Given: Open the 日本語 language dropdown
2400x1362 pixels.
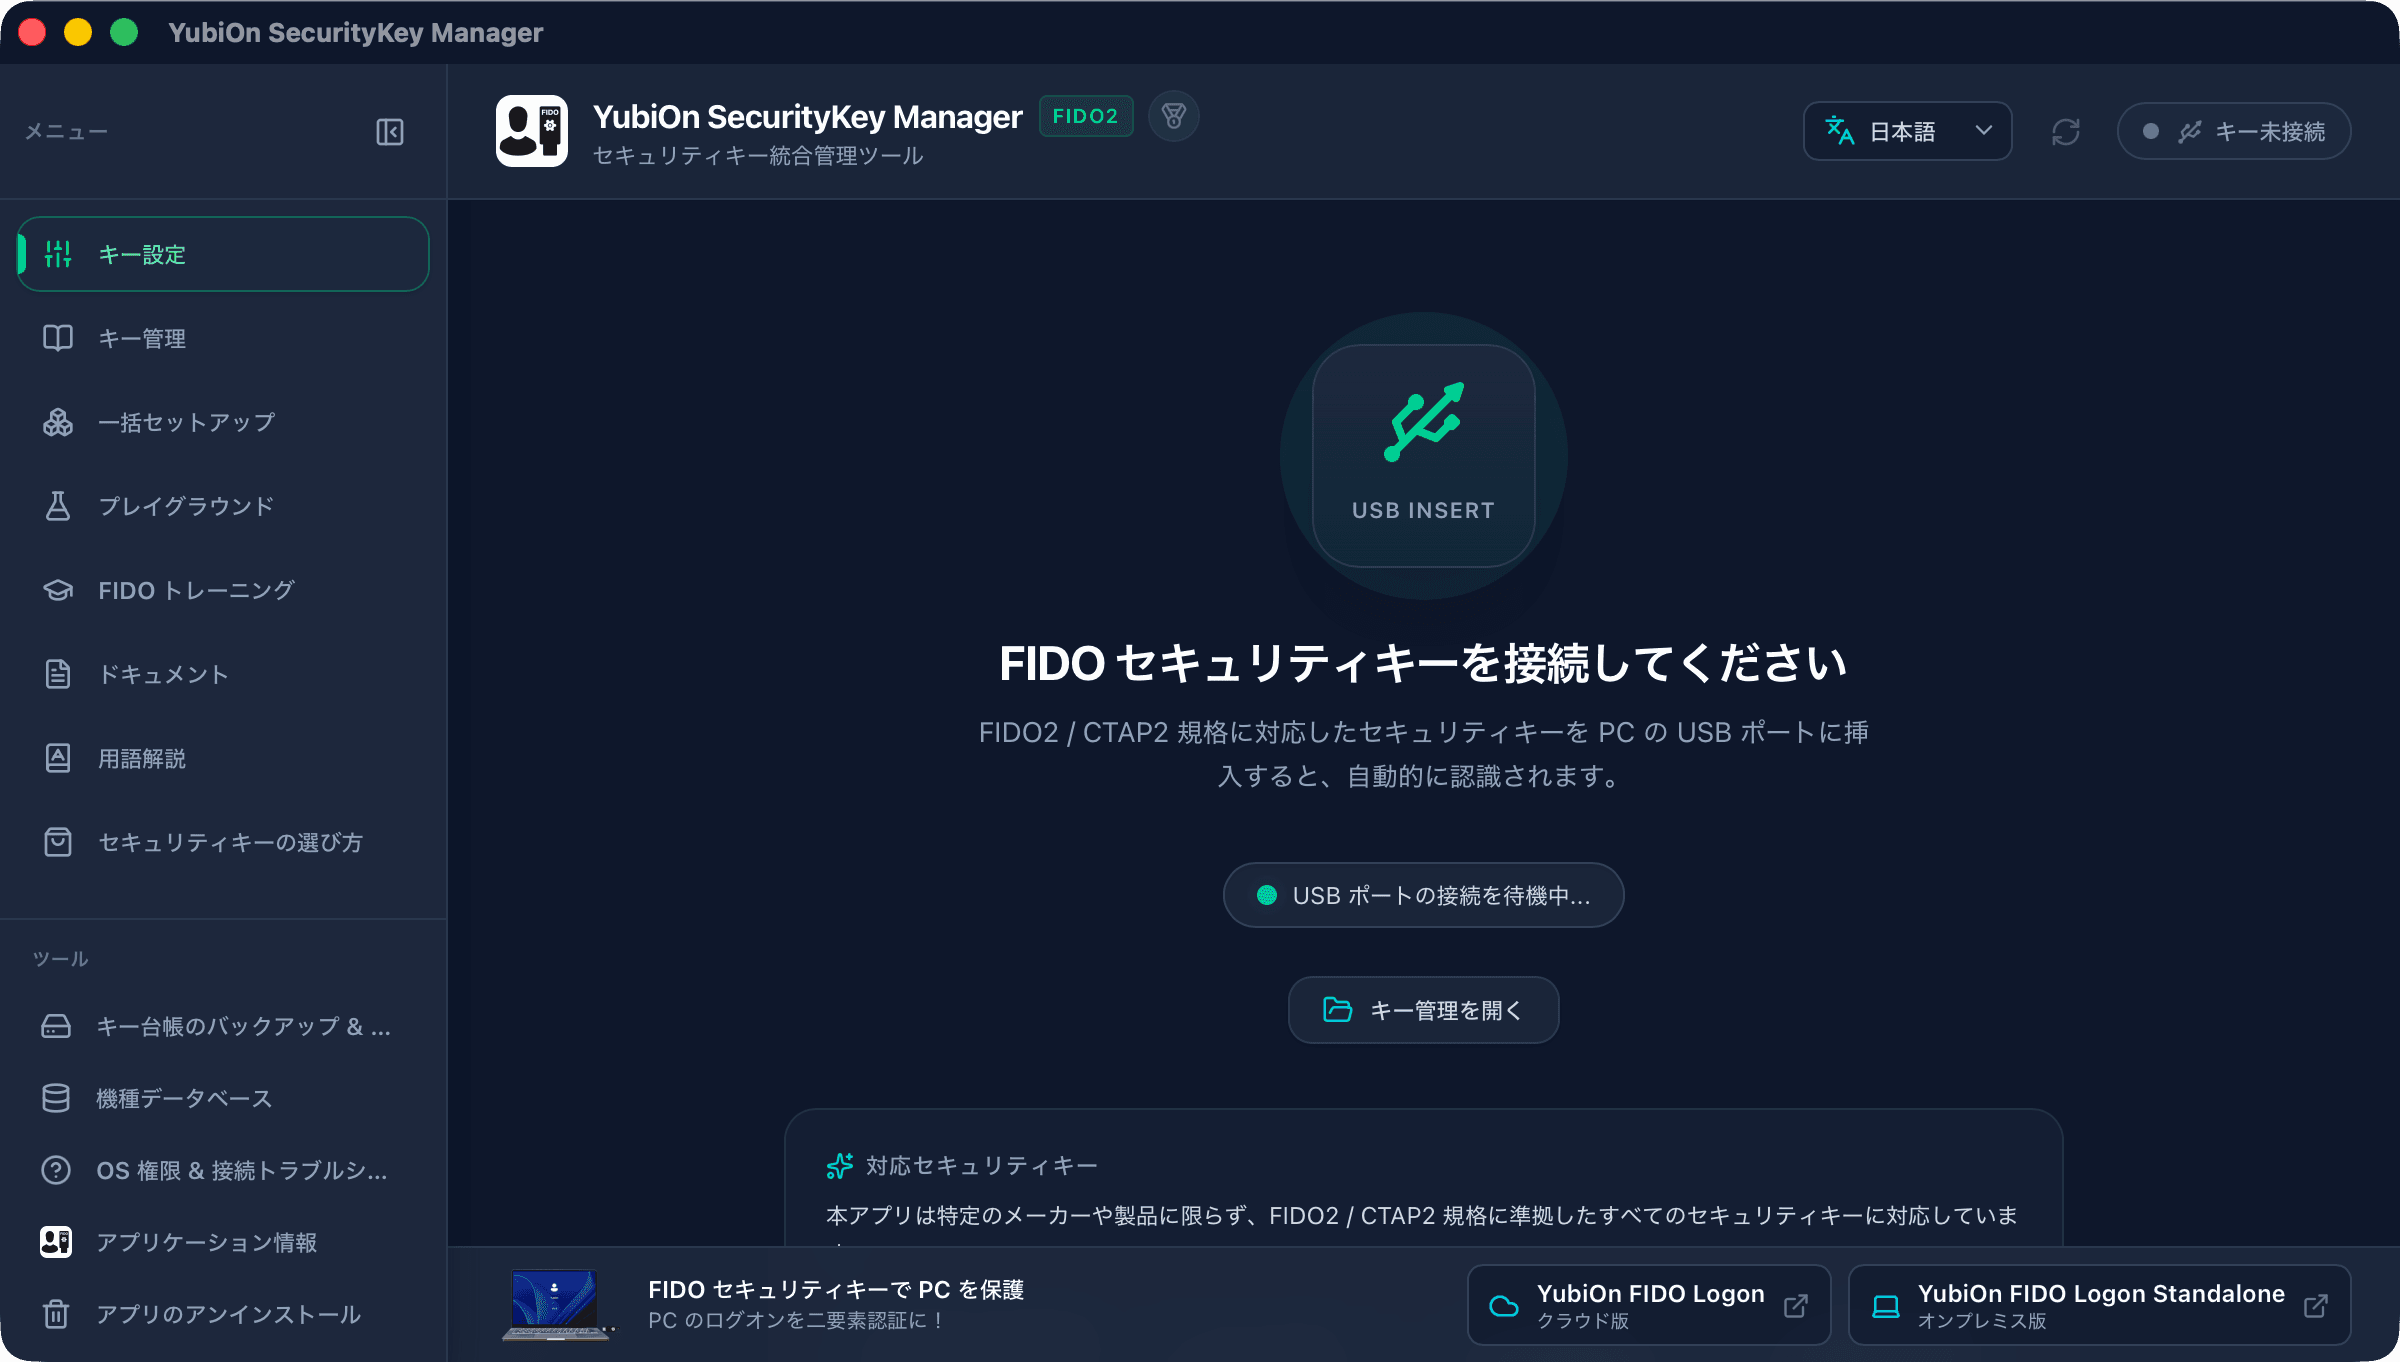Looking at the screenshot, I should click(1908, 131).
